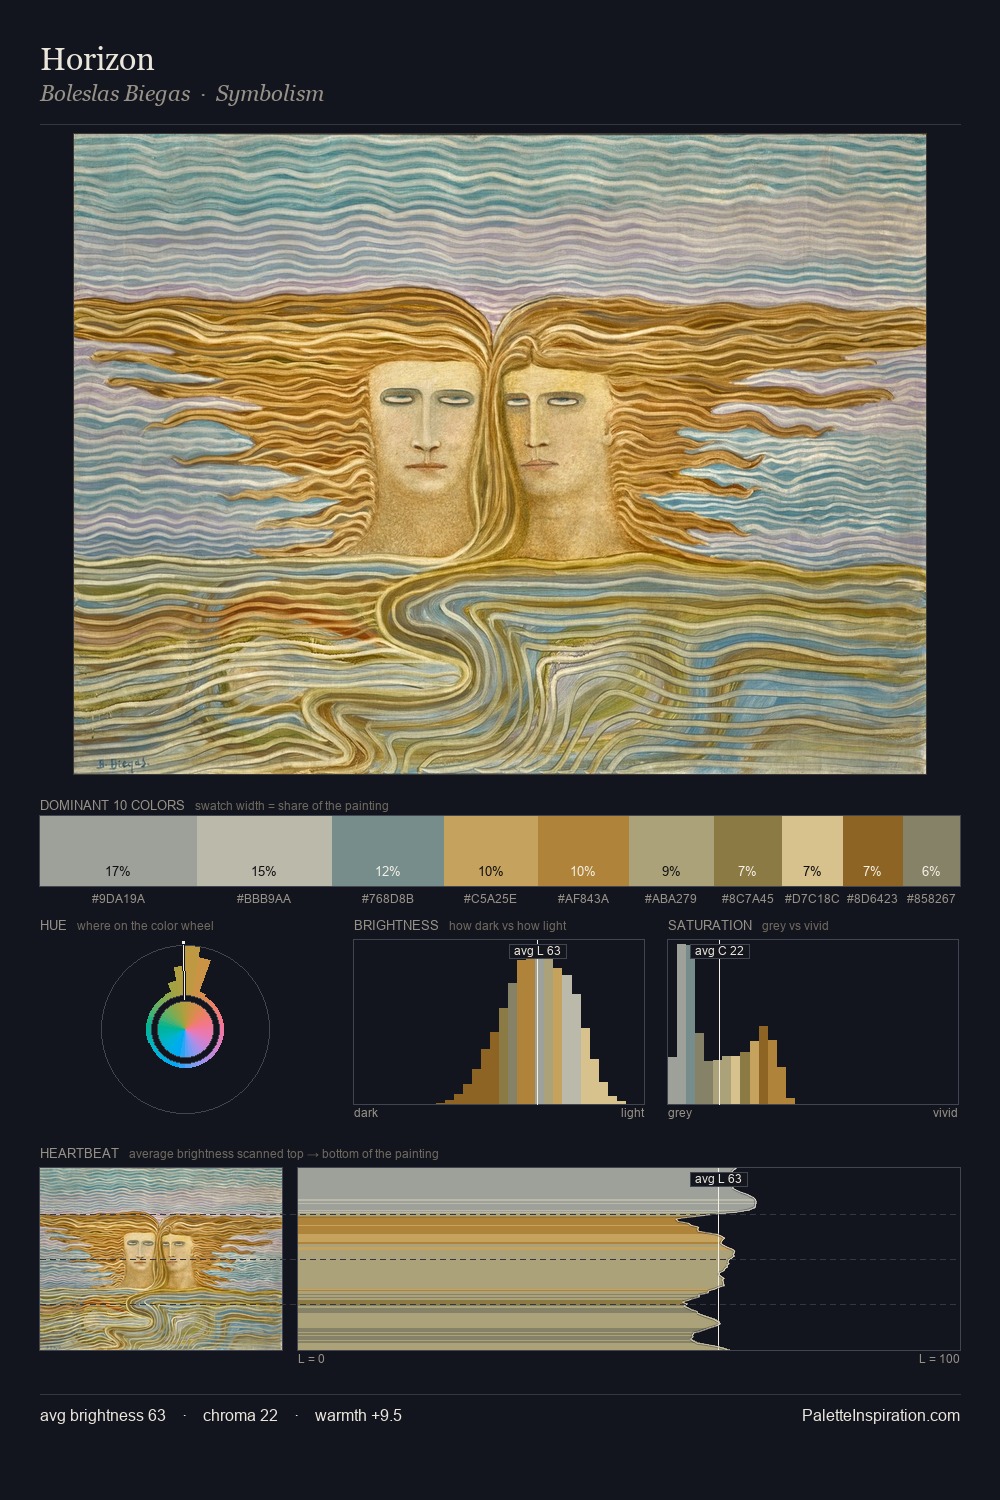Choose the #D7C18C pale gold swatch
This screenshot has width=1000, height=1500.
click(813, 851)
